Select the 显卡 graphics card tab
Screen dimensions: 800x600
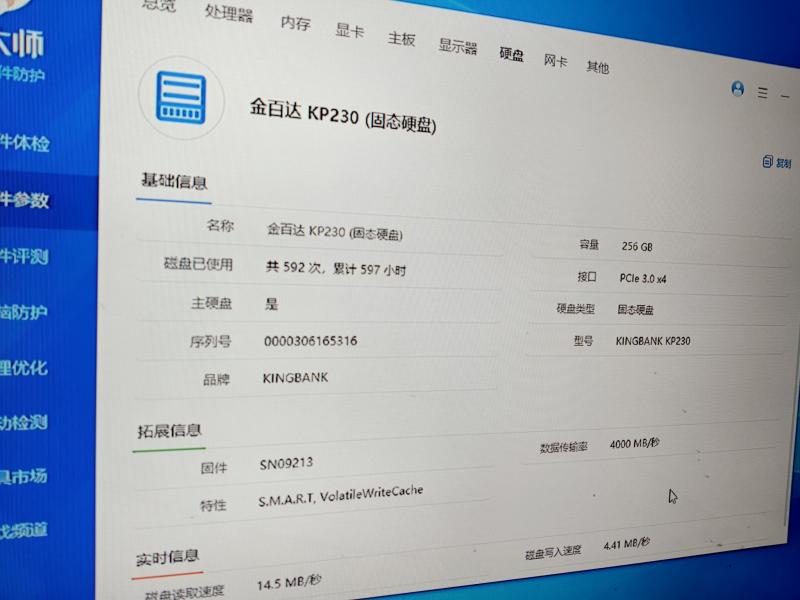tap(349, 31)
